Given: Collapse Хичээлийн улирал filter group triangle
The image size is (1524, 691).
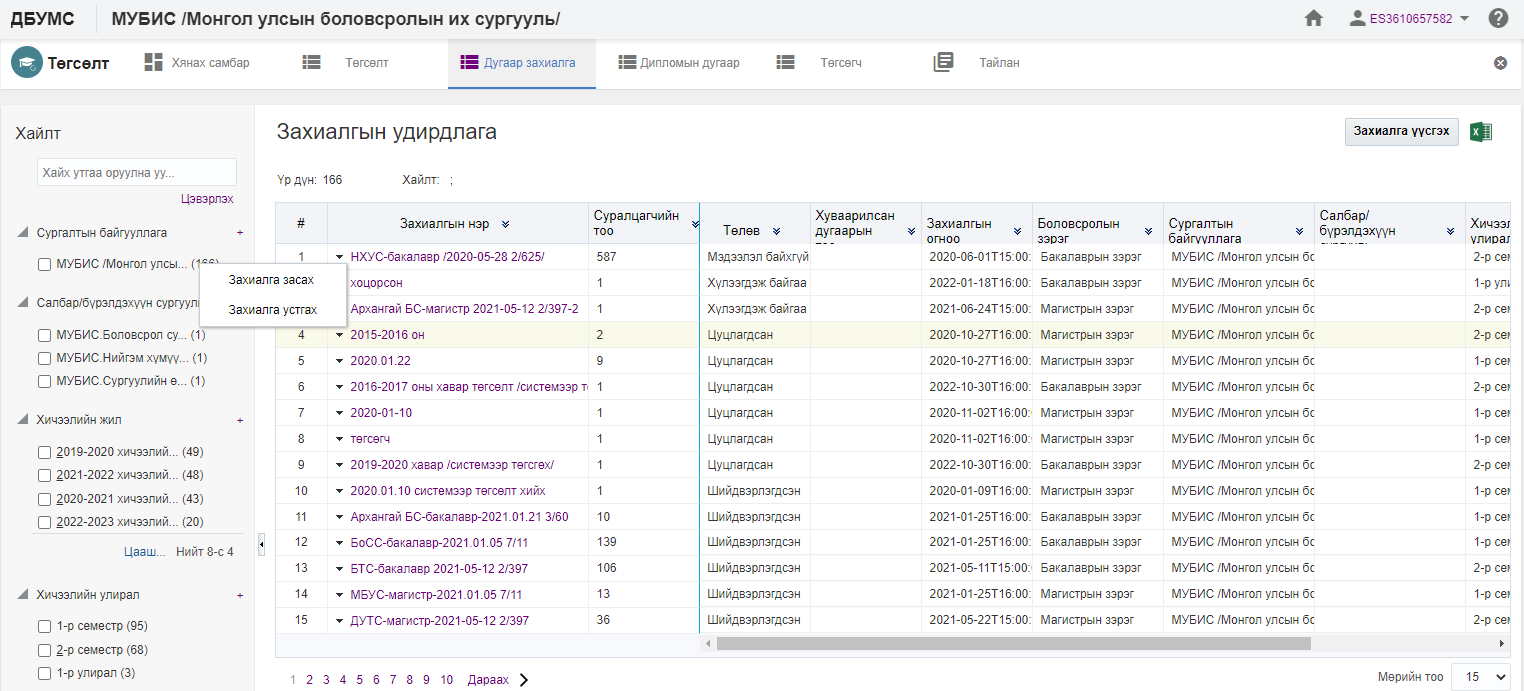Looking at the screenshot, I should pyautogui.click(x=22, y=595).
